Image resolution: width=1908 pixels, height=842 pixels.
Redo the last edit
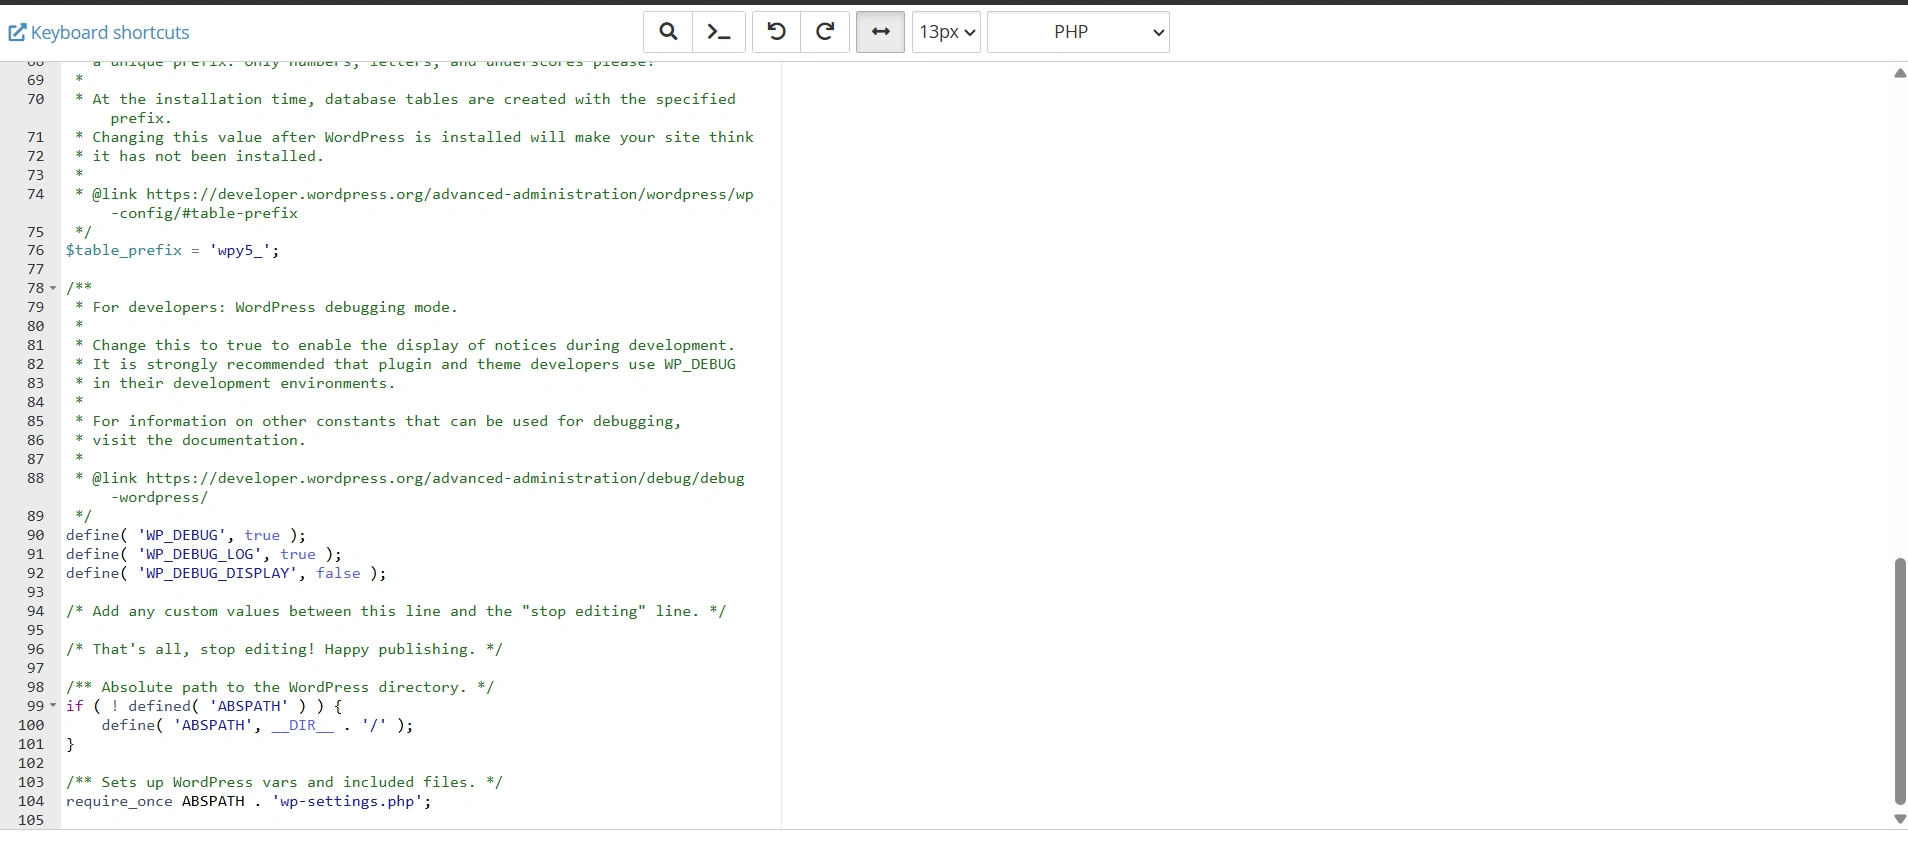[x=826, y=32]
